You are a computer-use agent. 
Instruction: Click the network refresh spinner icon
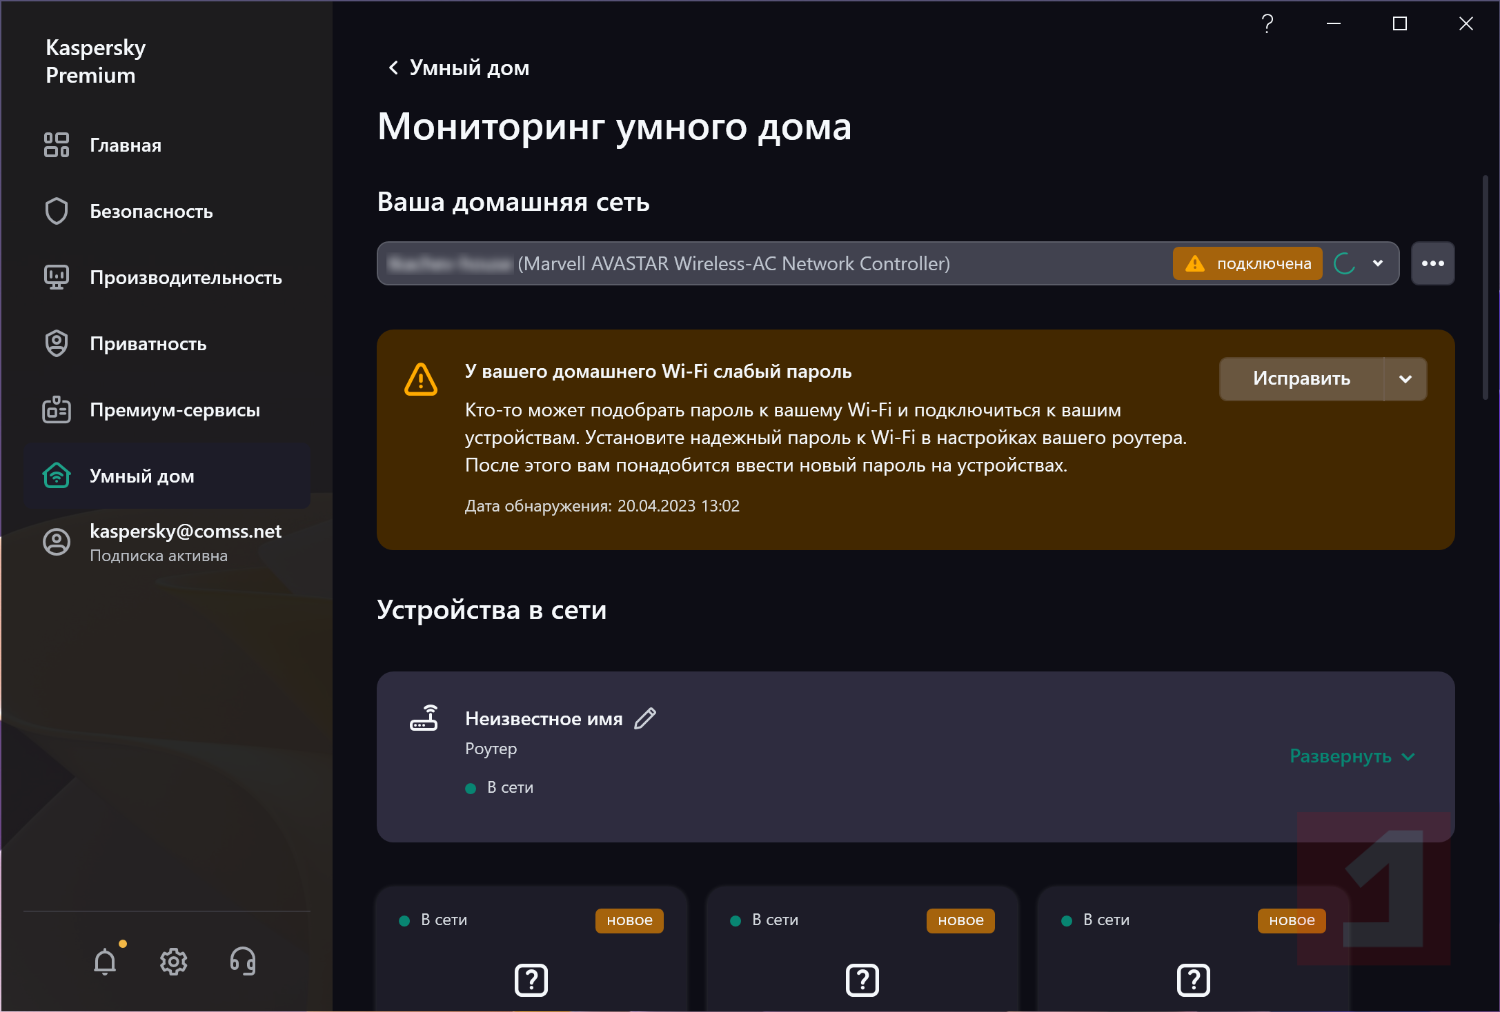coord(1345,264)
